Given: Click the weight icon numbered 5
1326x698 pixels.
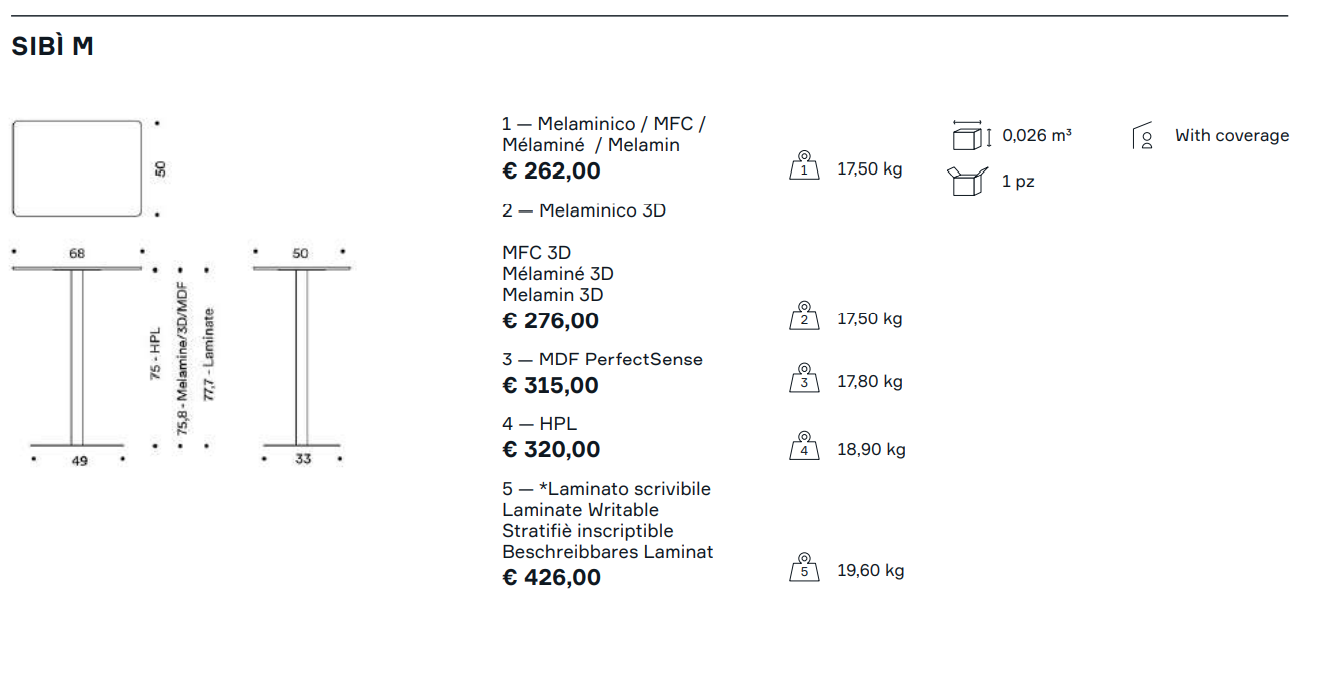Looking at the screenshot, I should [x=804, y=568].
